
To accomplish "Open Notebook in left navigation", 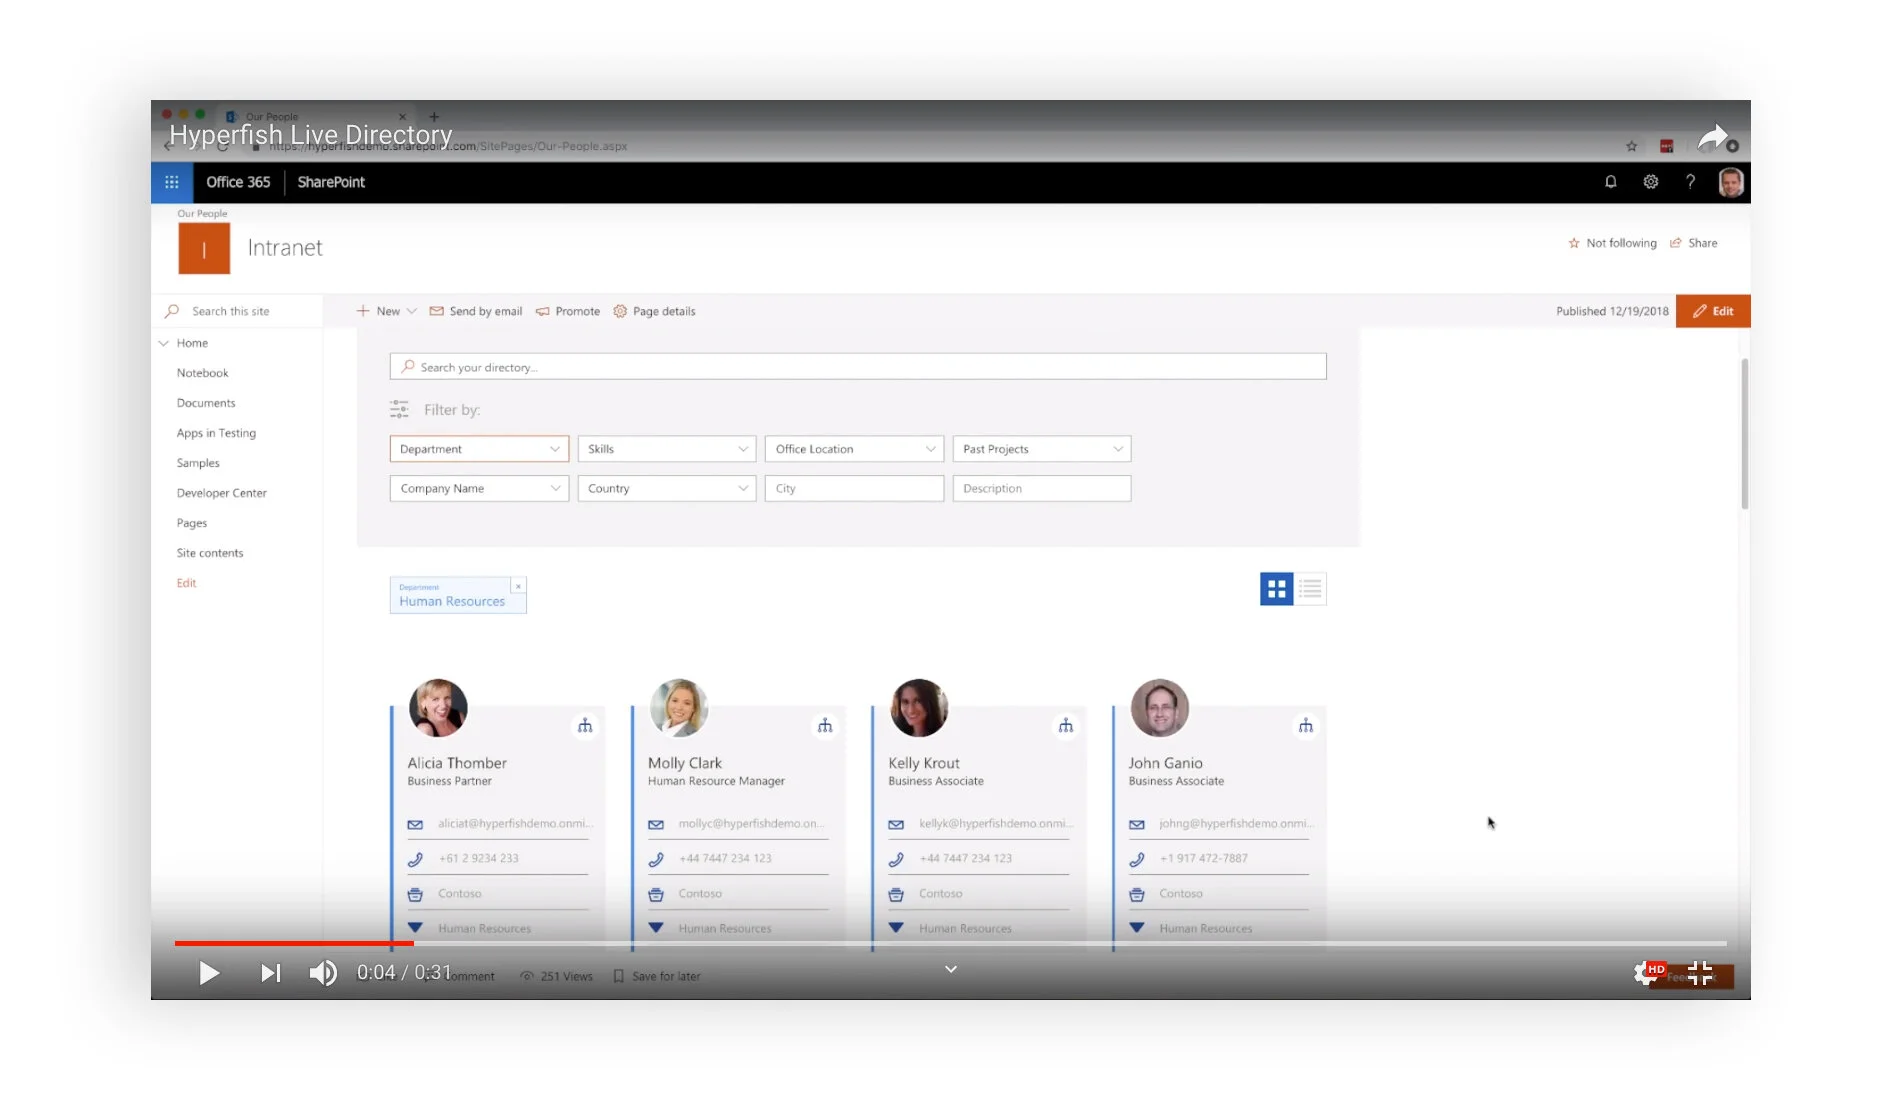I will click(203, 373).
